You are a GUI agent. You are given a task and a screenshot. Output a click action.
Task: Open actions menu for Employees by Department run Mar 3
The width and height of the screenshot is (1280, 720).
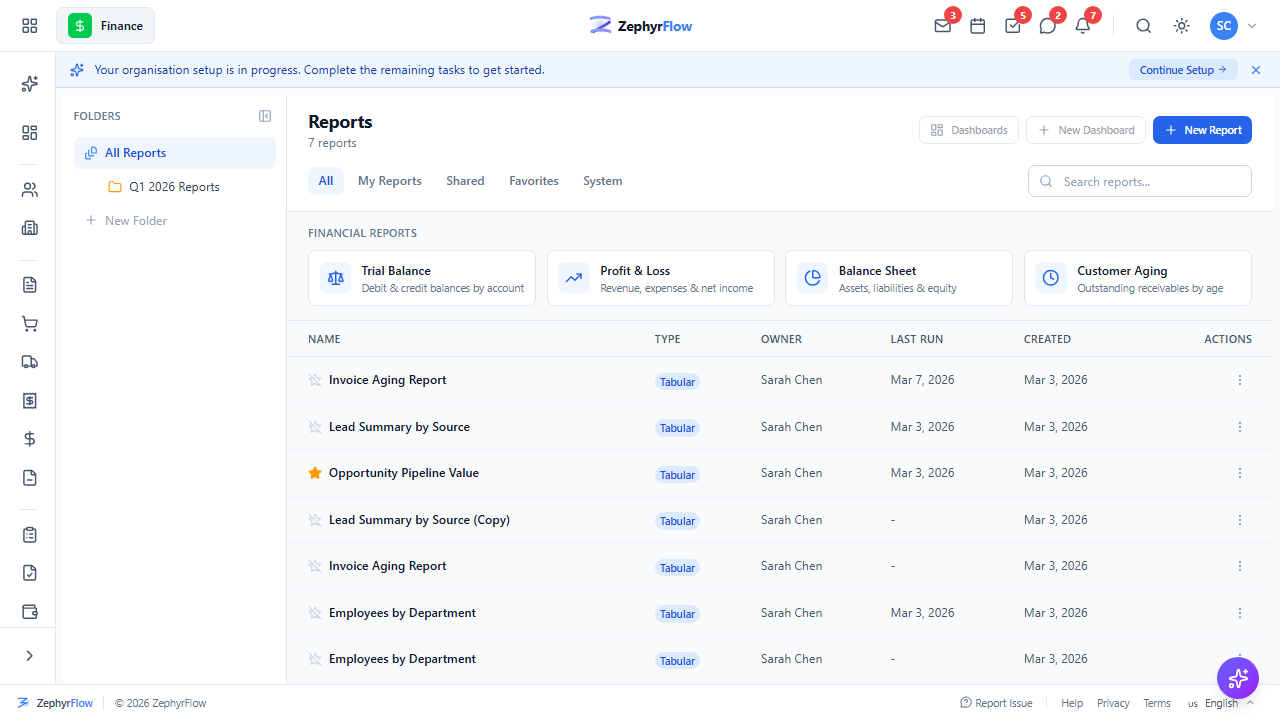(1240, 613)
